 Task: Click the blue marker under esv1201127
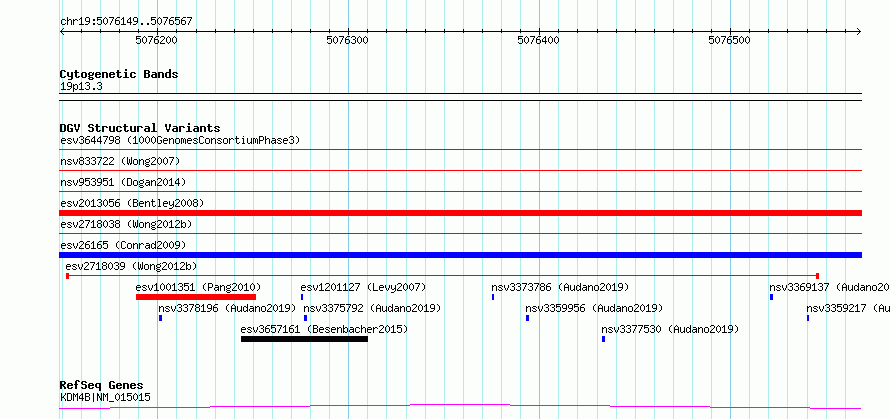(x=302, y=297)
